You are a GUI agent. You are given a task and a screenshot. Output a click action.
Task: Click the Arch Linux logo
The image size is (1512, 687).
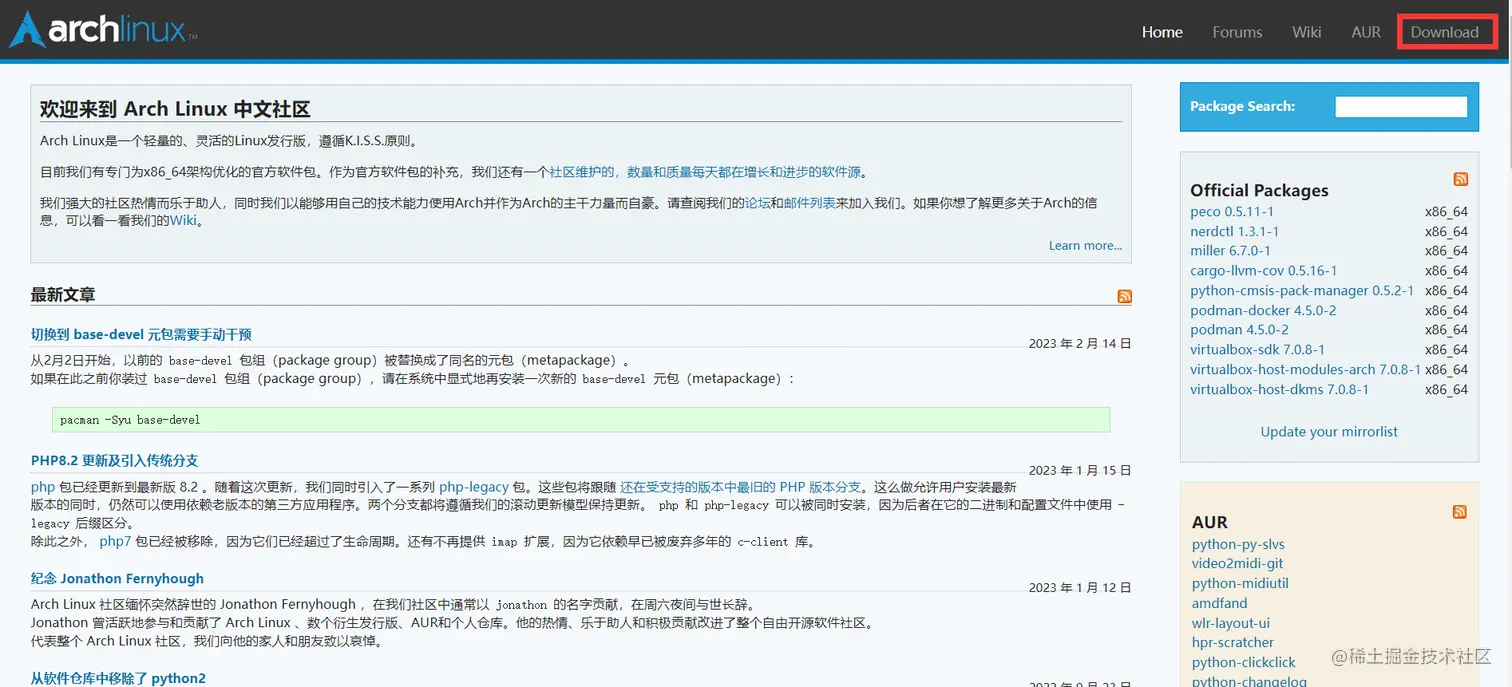[x=103, y=30]
